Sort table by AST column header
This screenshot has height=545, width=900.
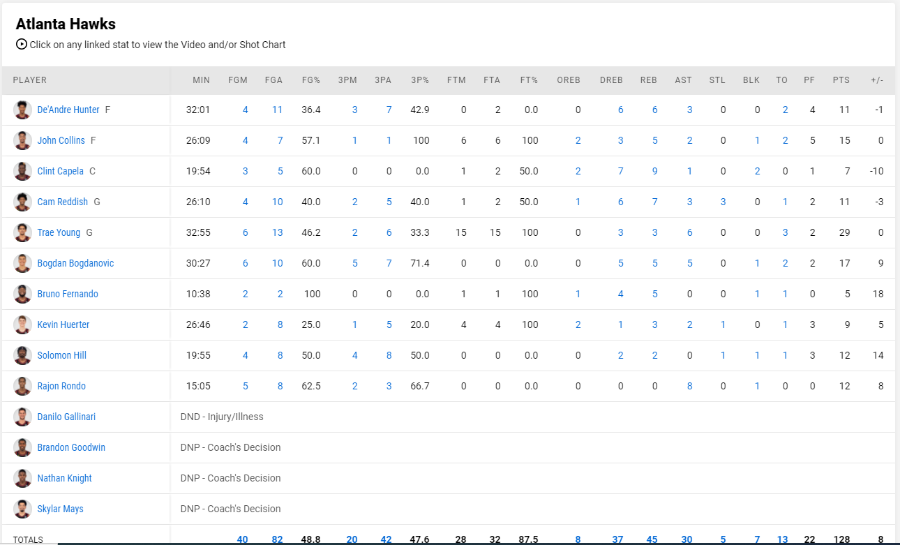click(x=683, y=80)
